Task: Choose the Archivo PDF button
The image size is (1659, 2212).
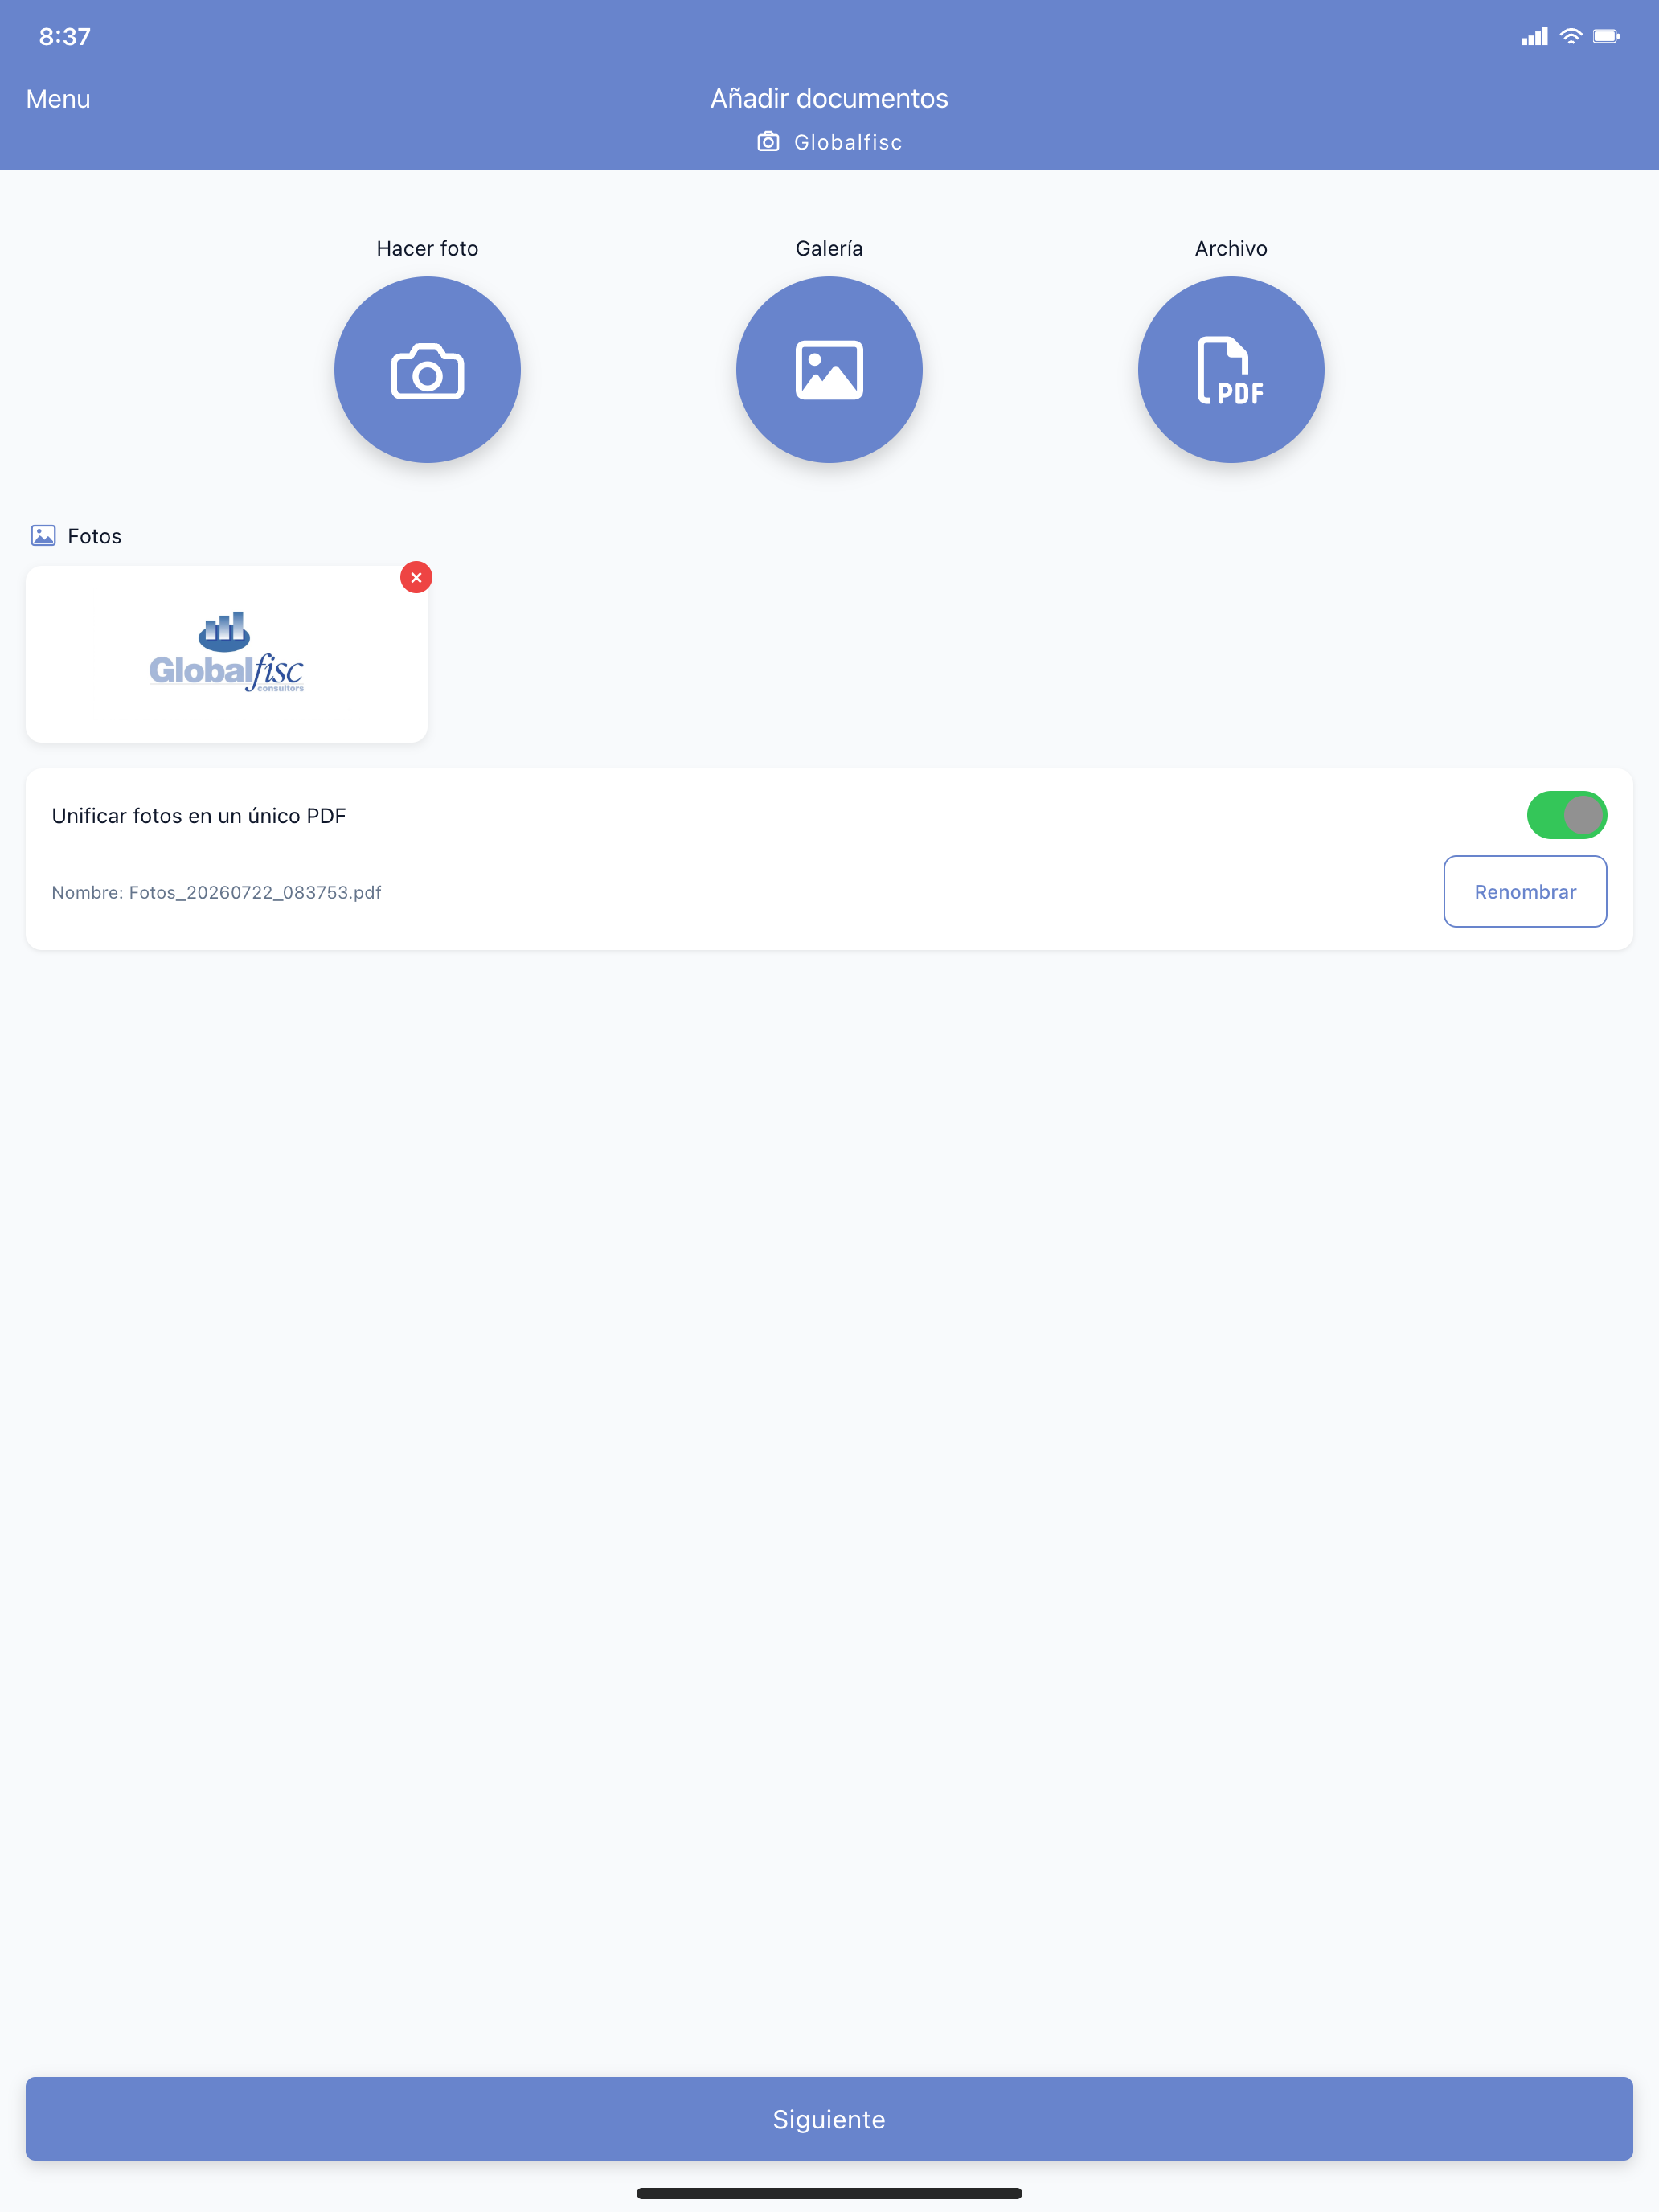Action: [1231, 370]
